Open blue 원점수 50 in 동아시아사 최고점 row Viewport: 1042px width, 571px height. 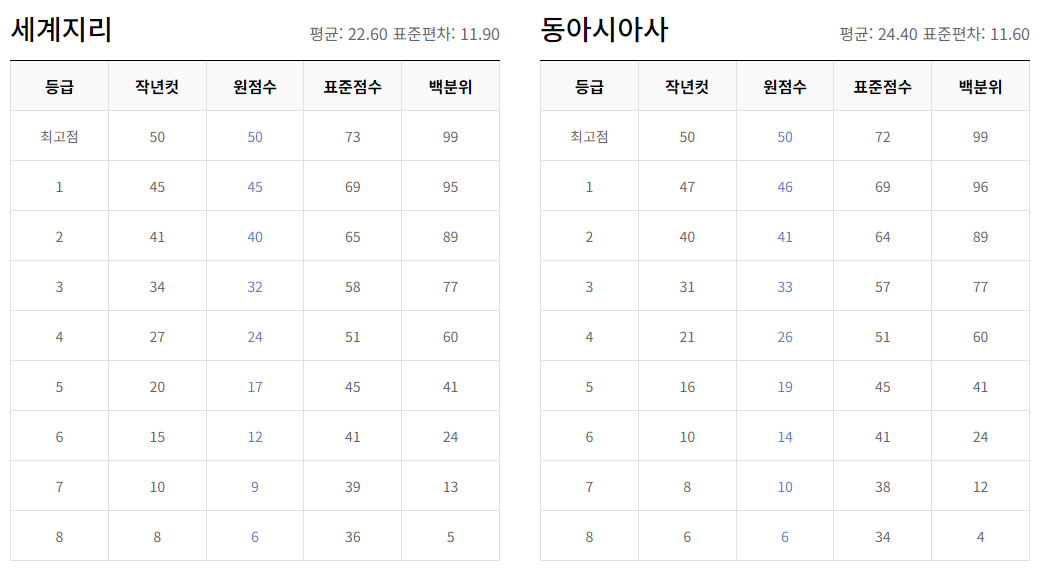[785, 137]
